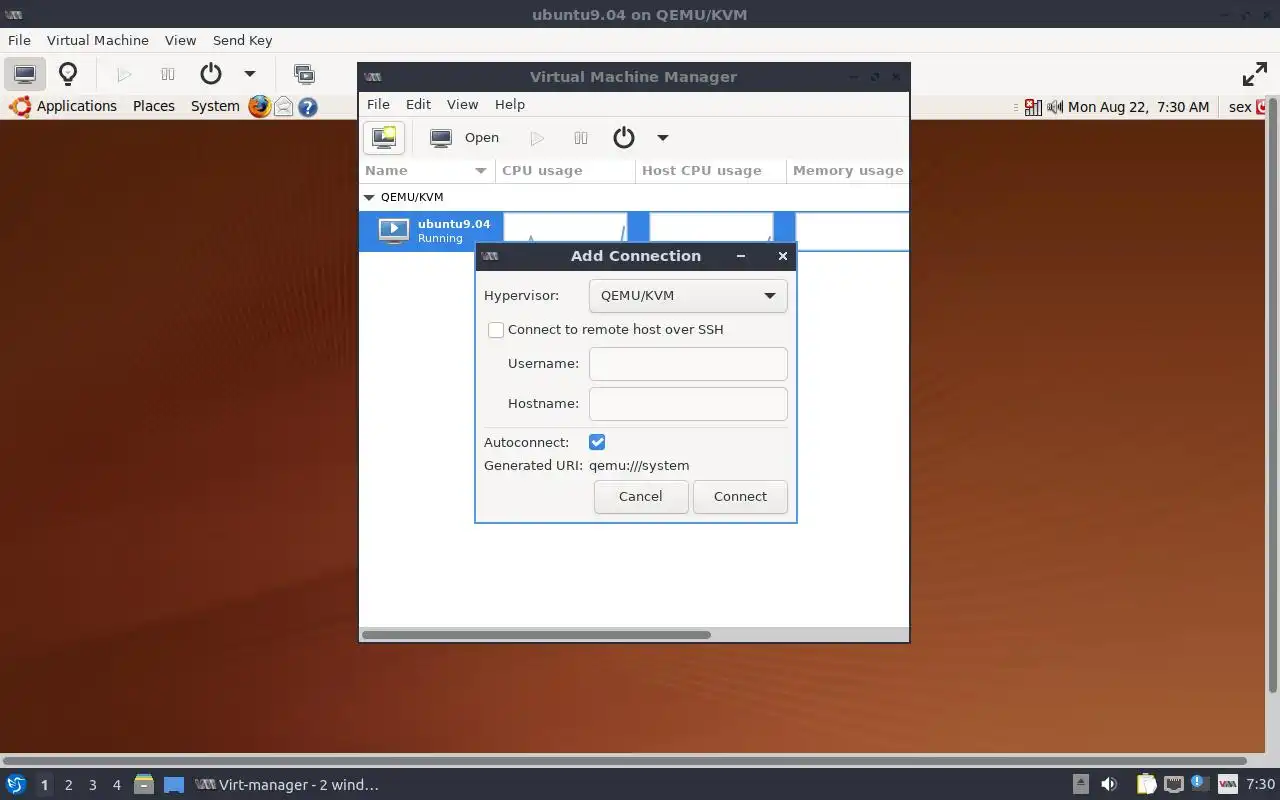The image size is (1280, 800).
Task: Open Virtual Machine Manager View menu
Action: pyautogui.click(x=462, y=104)
